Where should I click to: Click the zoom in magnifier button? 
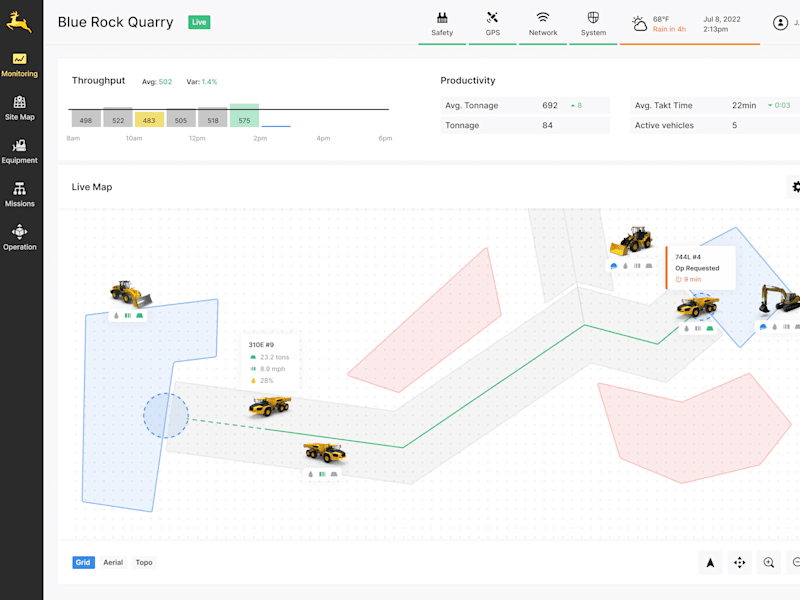(769, 562)
